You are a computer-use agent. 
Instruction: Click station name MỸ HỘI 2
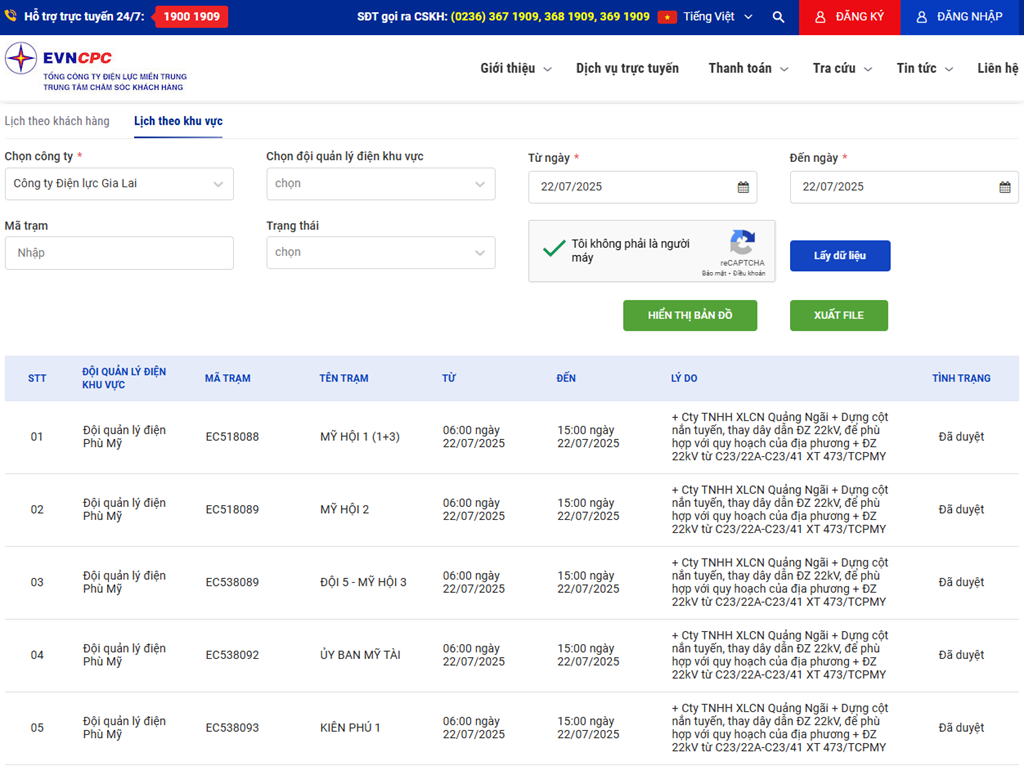click(x=344, y=509)
